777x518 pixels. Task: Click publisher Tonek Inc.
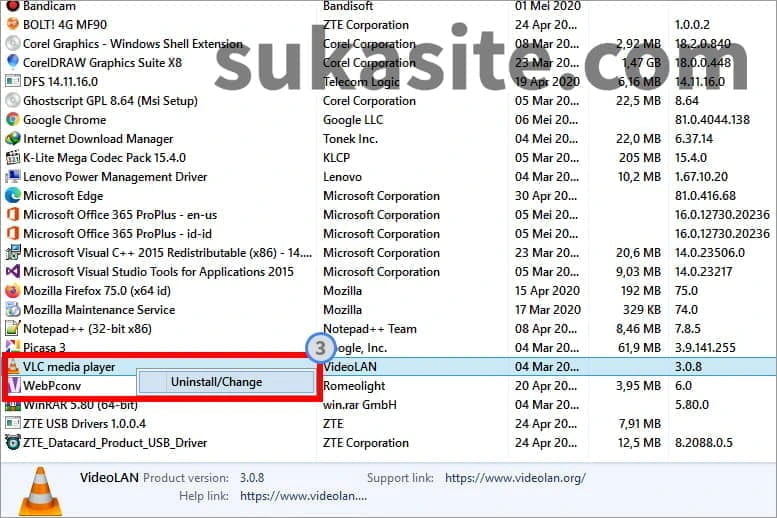[350, 139]
